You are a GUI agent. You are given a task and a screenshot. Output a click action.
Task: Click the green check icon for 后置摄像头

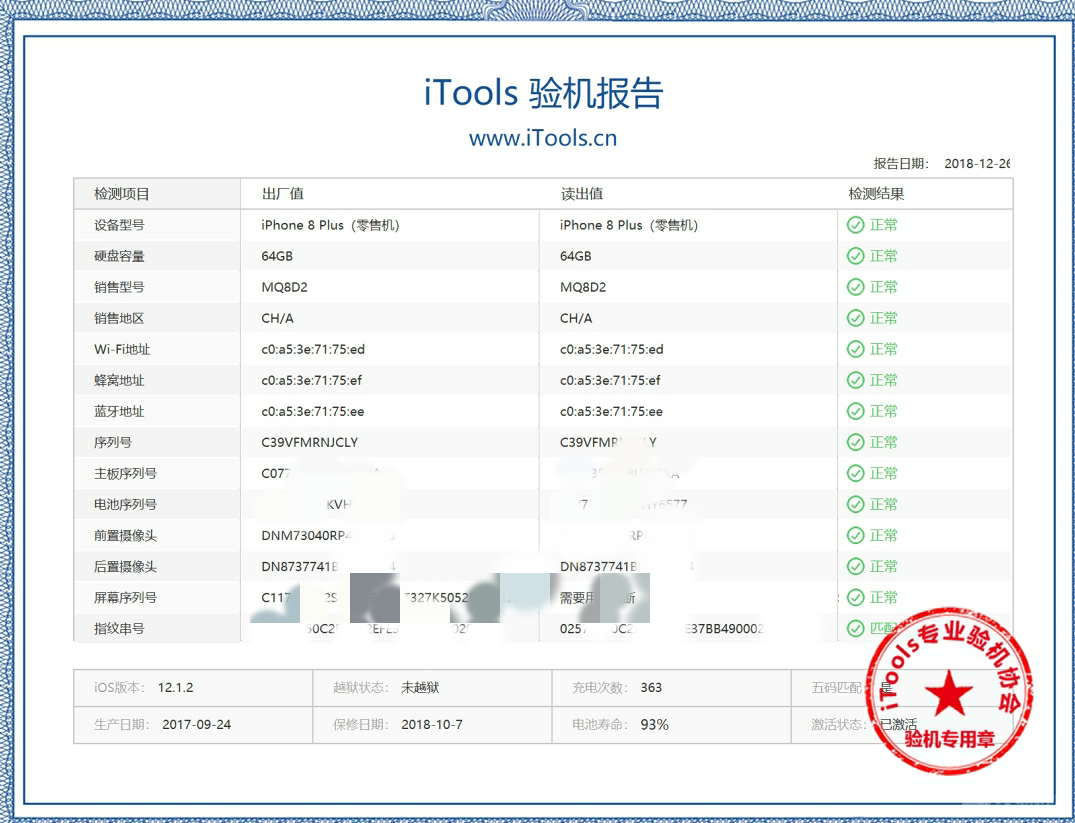point(855,566)
